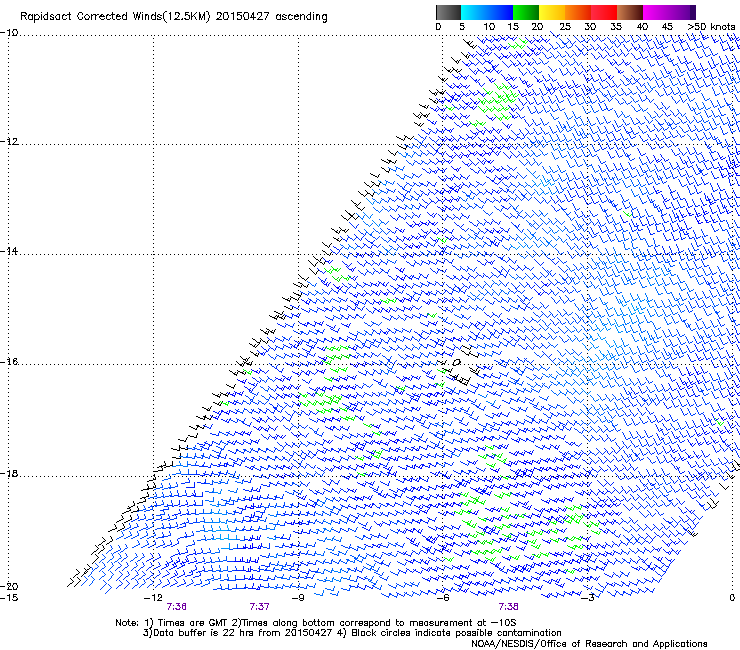Click the purple time label beneath longitude -12
Image resolution: width=740 pixels, height=650 pixels.
point(177,607)
